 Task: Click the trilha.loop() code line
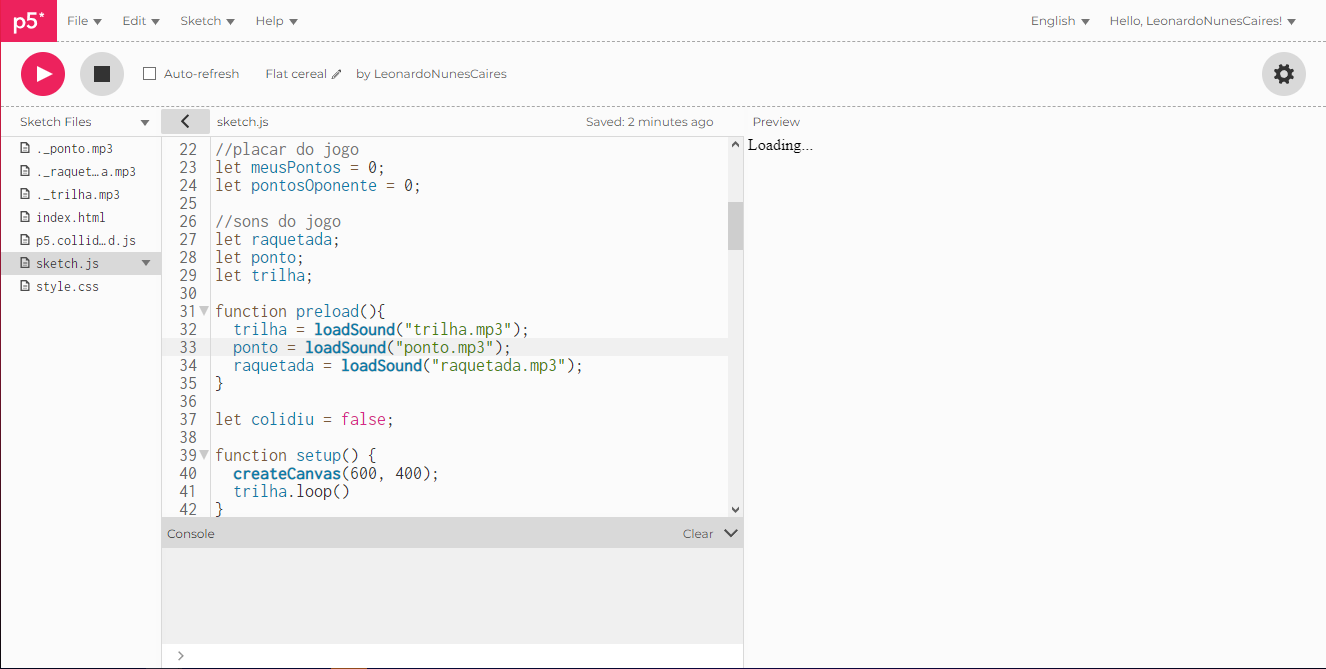click(x=291, y=491)
